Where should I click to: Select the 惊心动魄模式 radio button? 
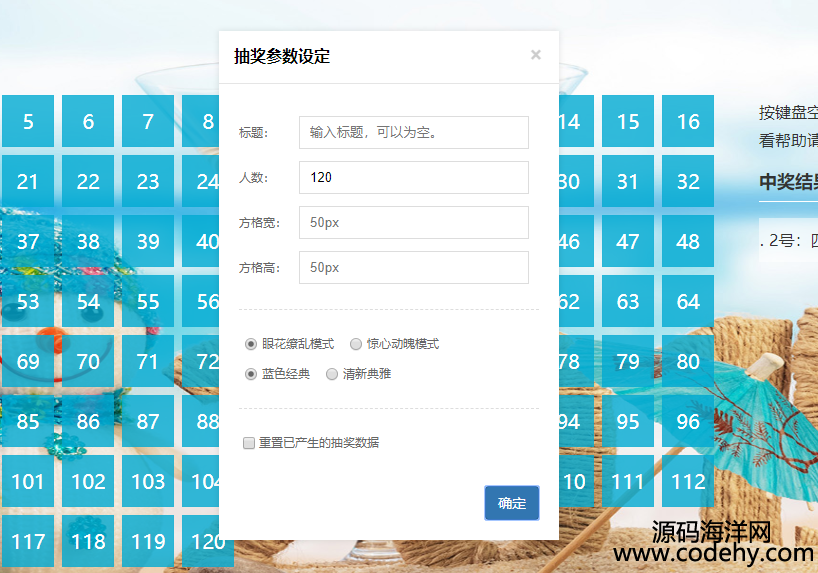click(356, 344)
